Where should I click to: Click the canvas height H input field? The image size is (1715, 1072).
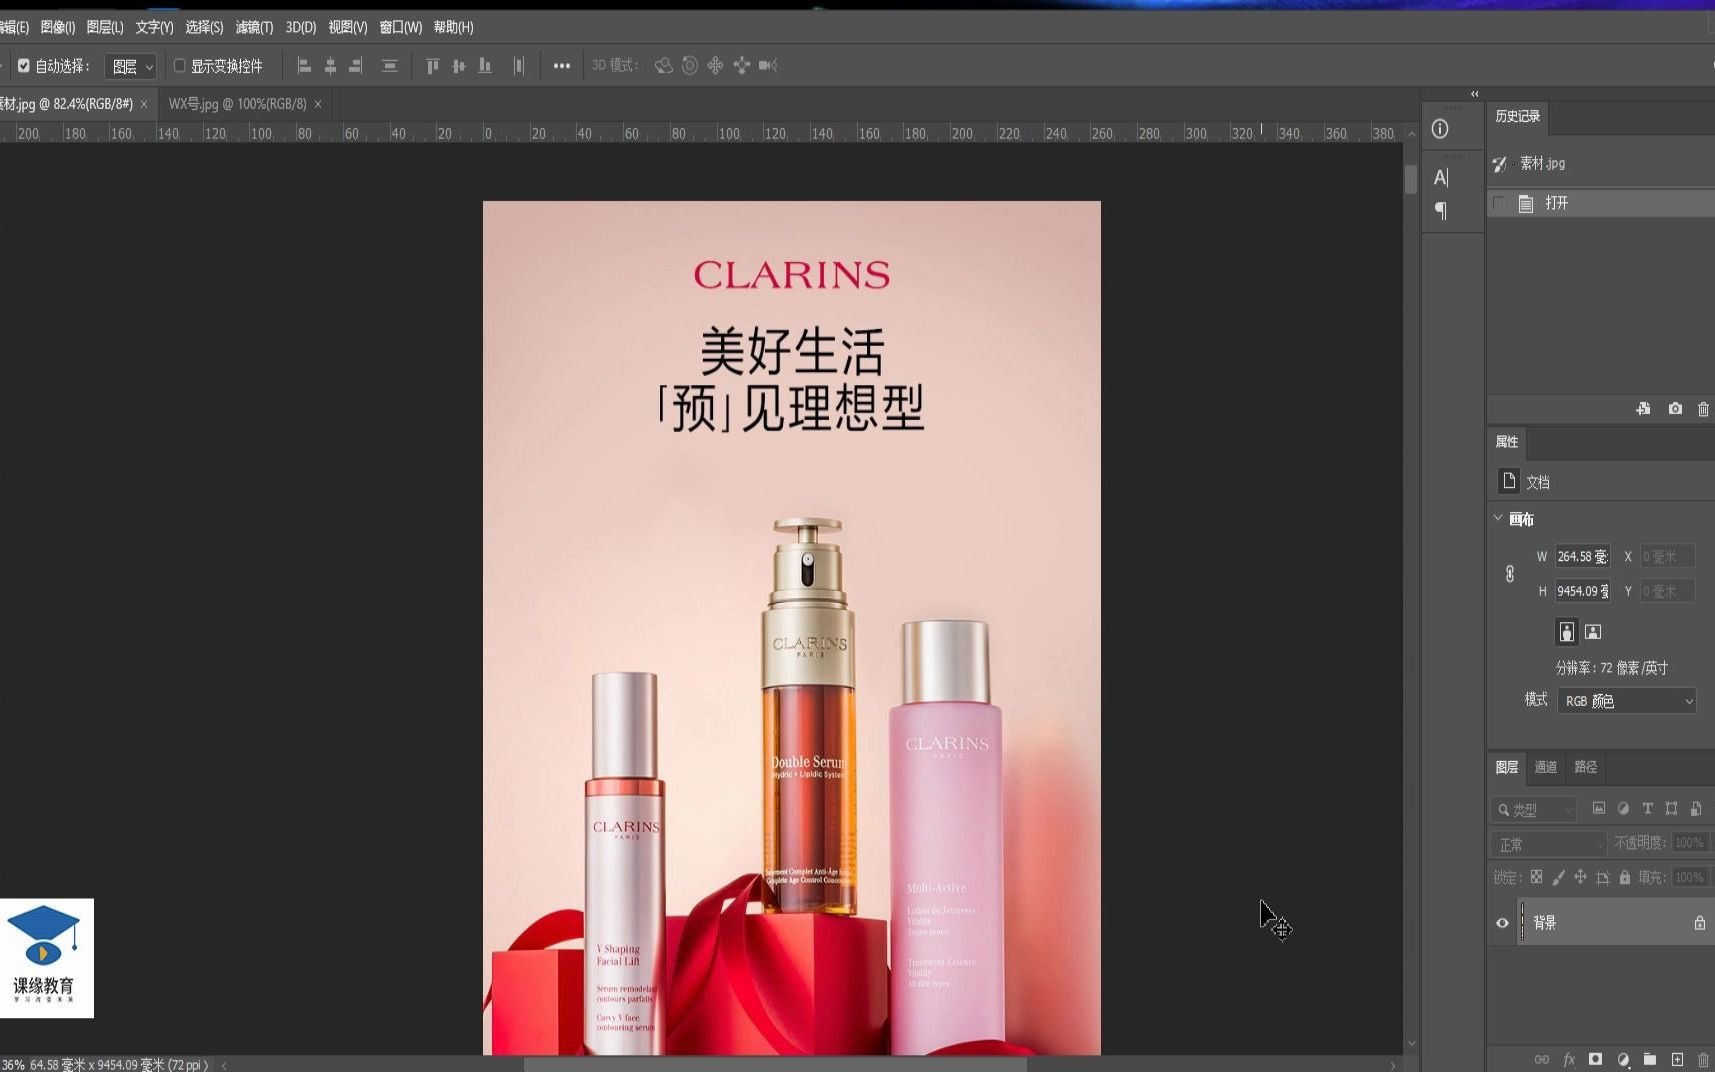(1582, 591)
